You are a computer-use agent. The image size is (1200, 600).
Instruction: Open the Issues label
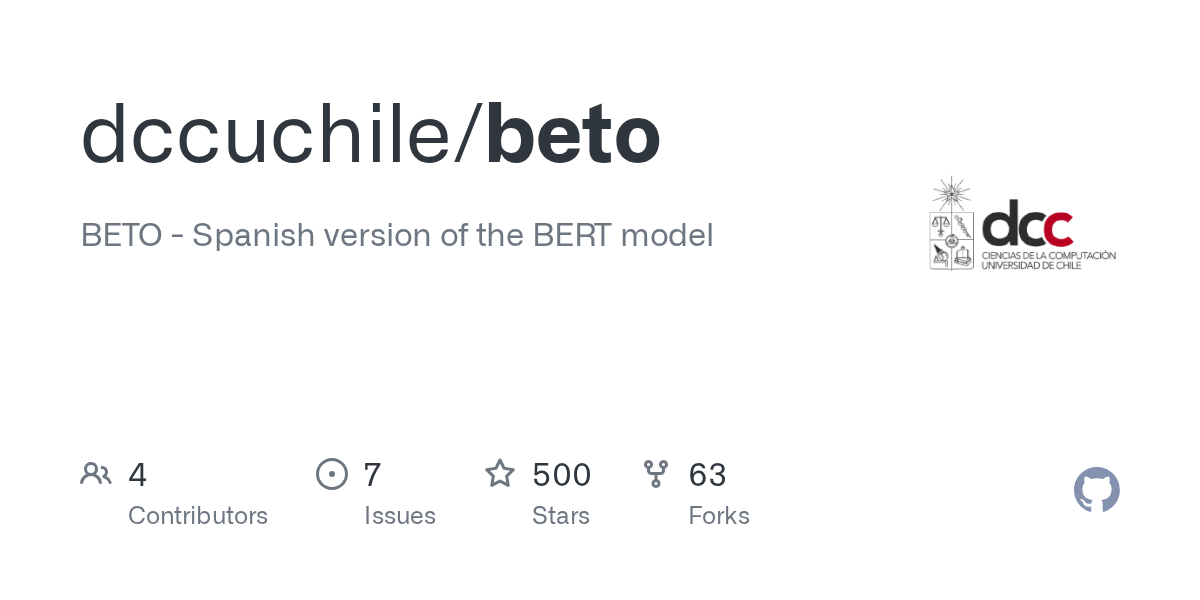point(400,516)
